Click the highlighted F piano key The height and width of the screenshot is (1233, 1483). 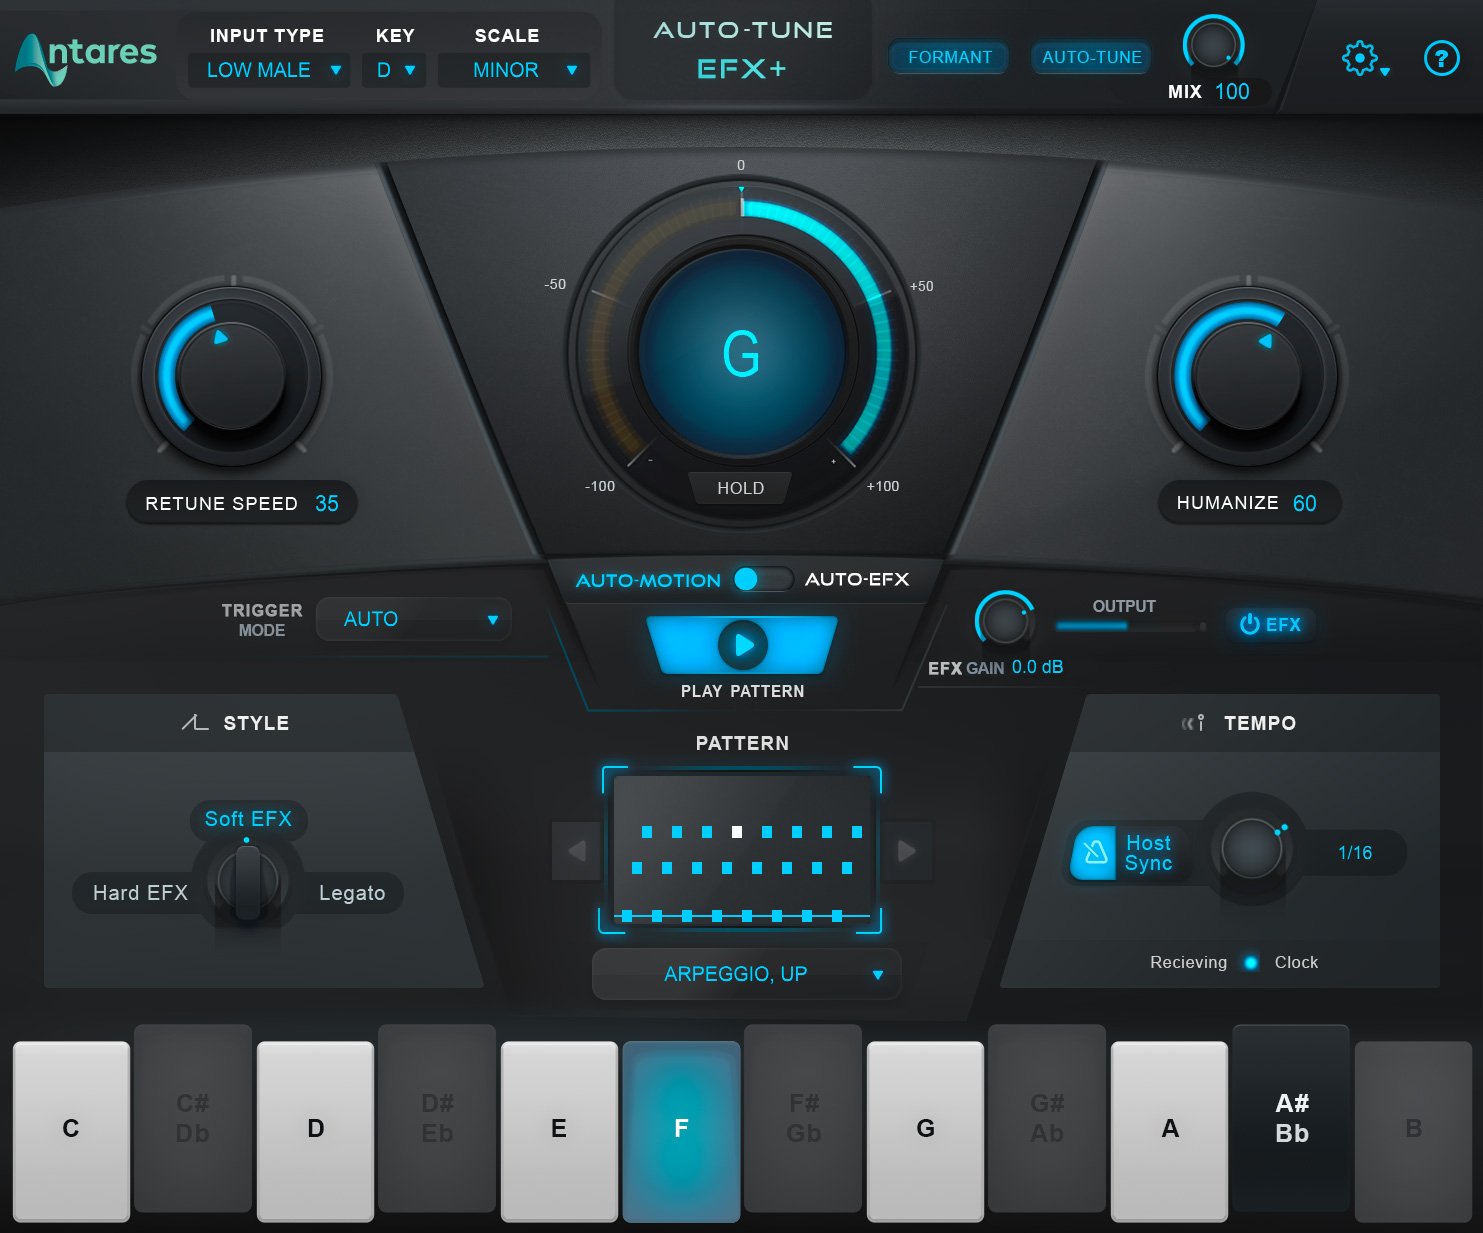[682, 1131]
